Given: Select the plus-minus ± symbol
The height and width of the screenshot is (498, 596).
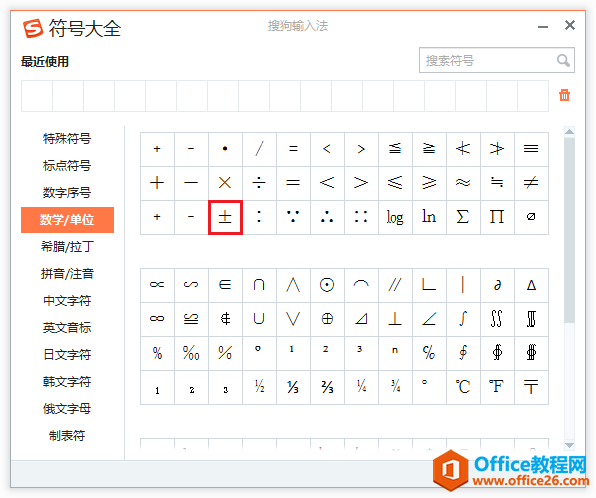Looking at the screenshot, I should point(225,217).
